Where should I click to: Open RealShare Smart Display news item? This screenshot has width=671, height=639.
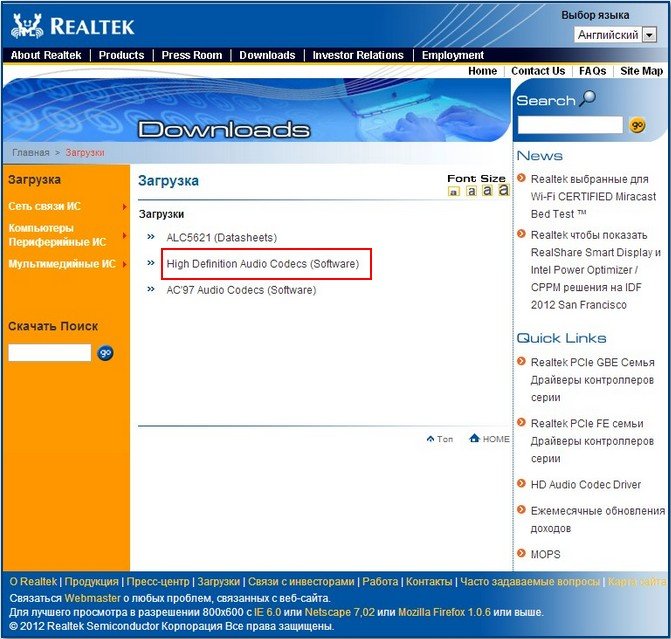(x=596, y=270)
